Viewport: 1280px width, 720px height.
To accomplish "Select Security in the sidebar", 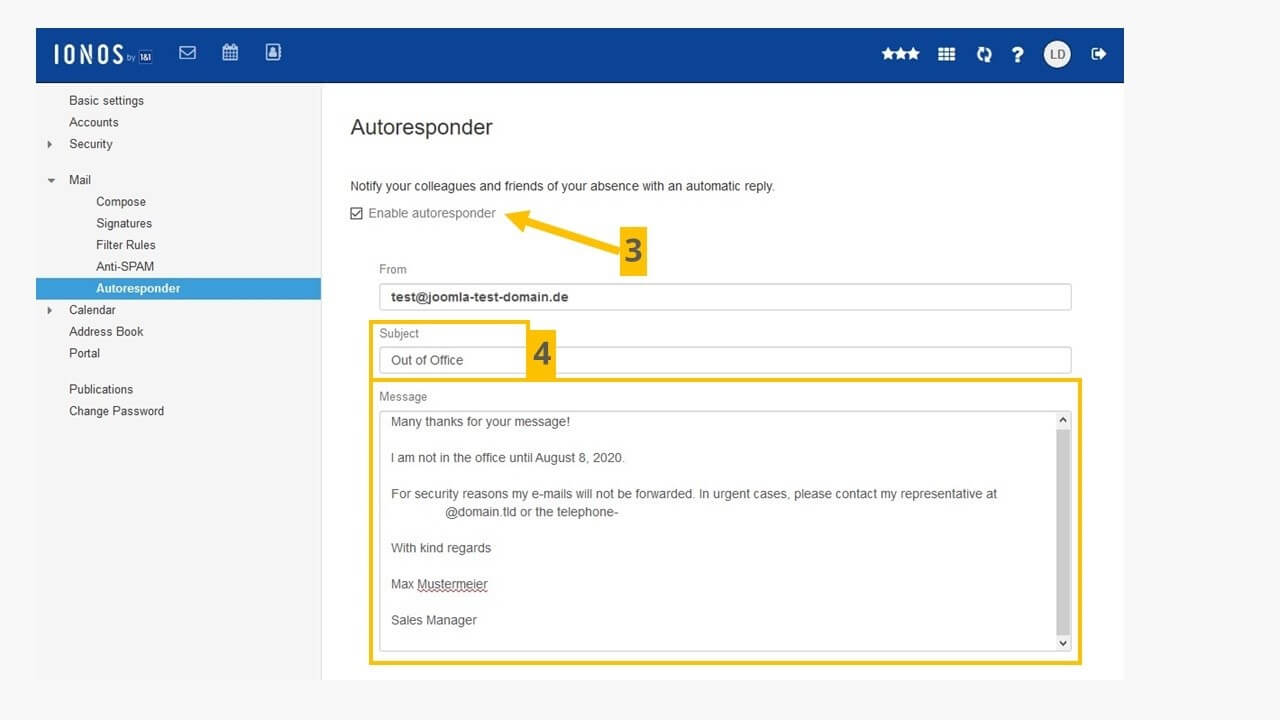I will point(91,144).
